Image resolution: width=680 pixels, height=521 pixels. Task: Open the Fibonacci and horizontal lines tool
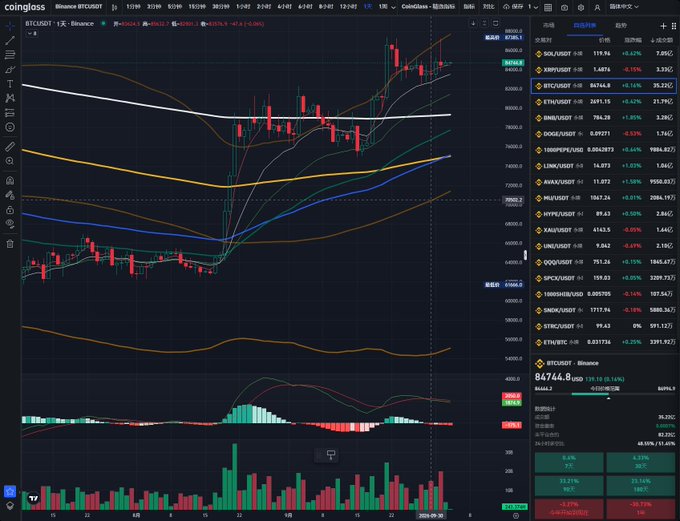[x=10, y=55]
